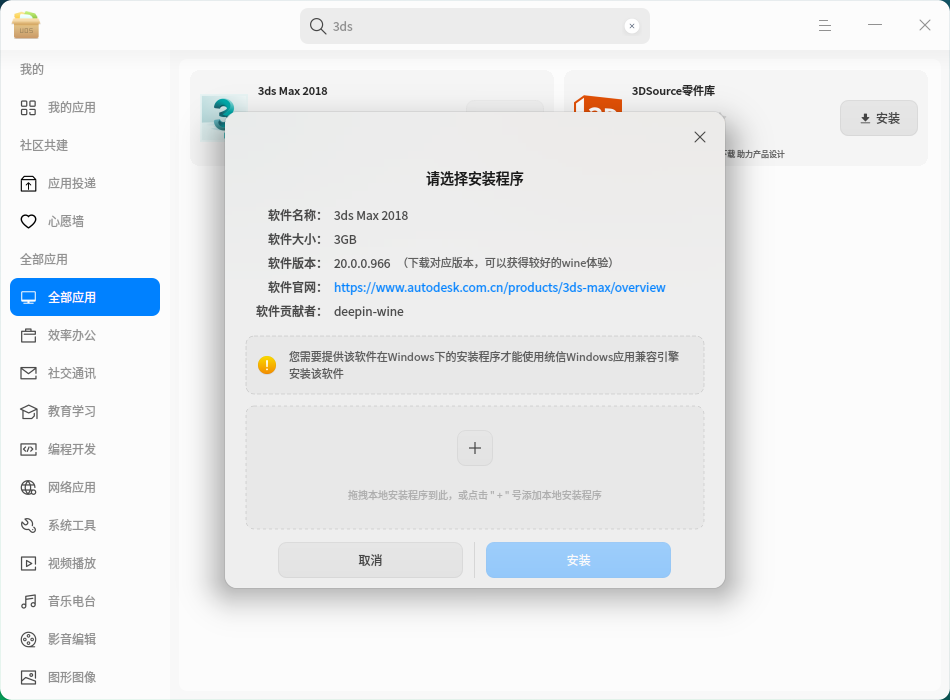The image size is (950, 700).
Task: Click the 我的 section heading
Action: click(x=32, y=70)
